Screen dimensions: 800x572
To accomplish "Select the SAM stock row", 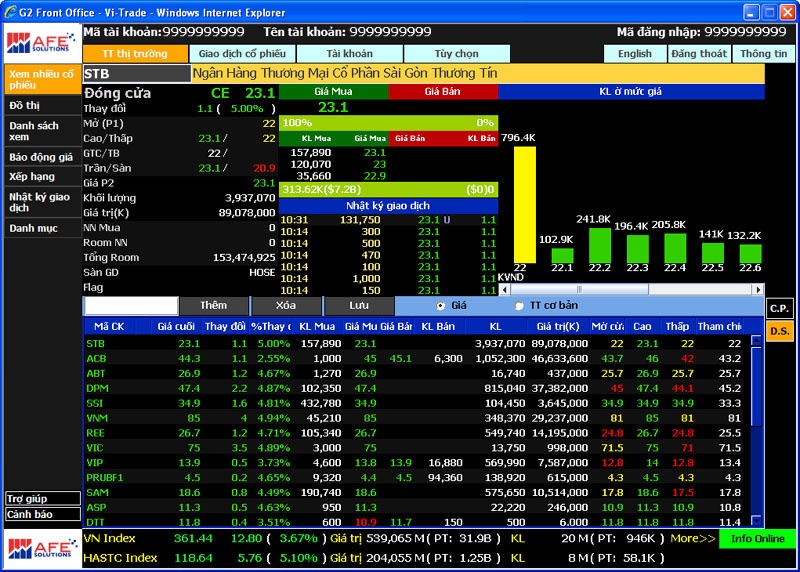I will point(416,492).
